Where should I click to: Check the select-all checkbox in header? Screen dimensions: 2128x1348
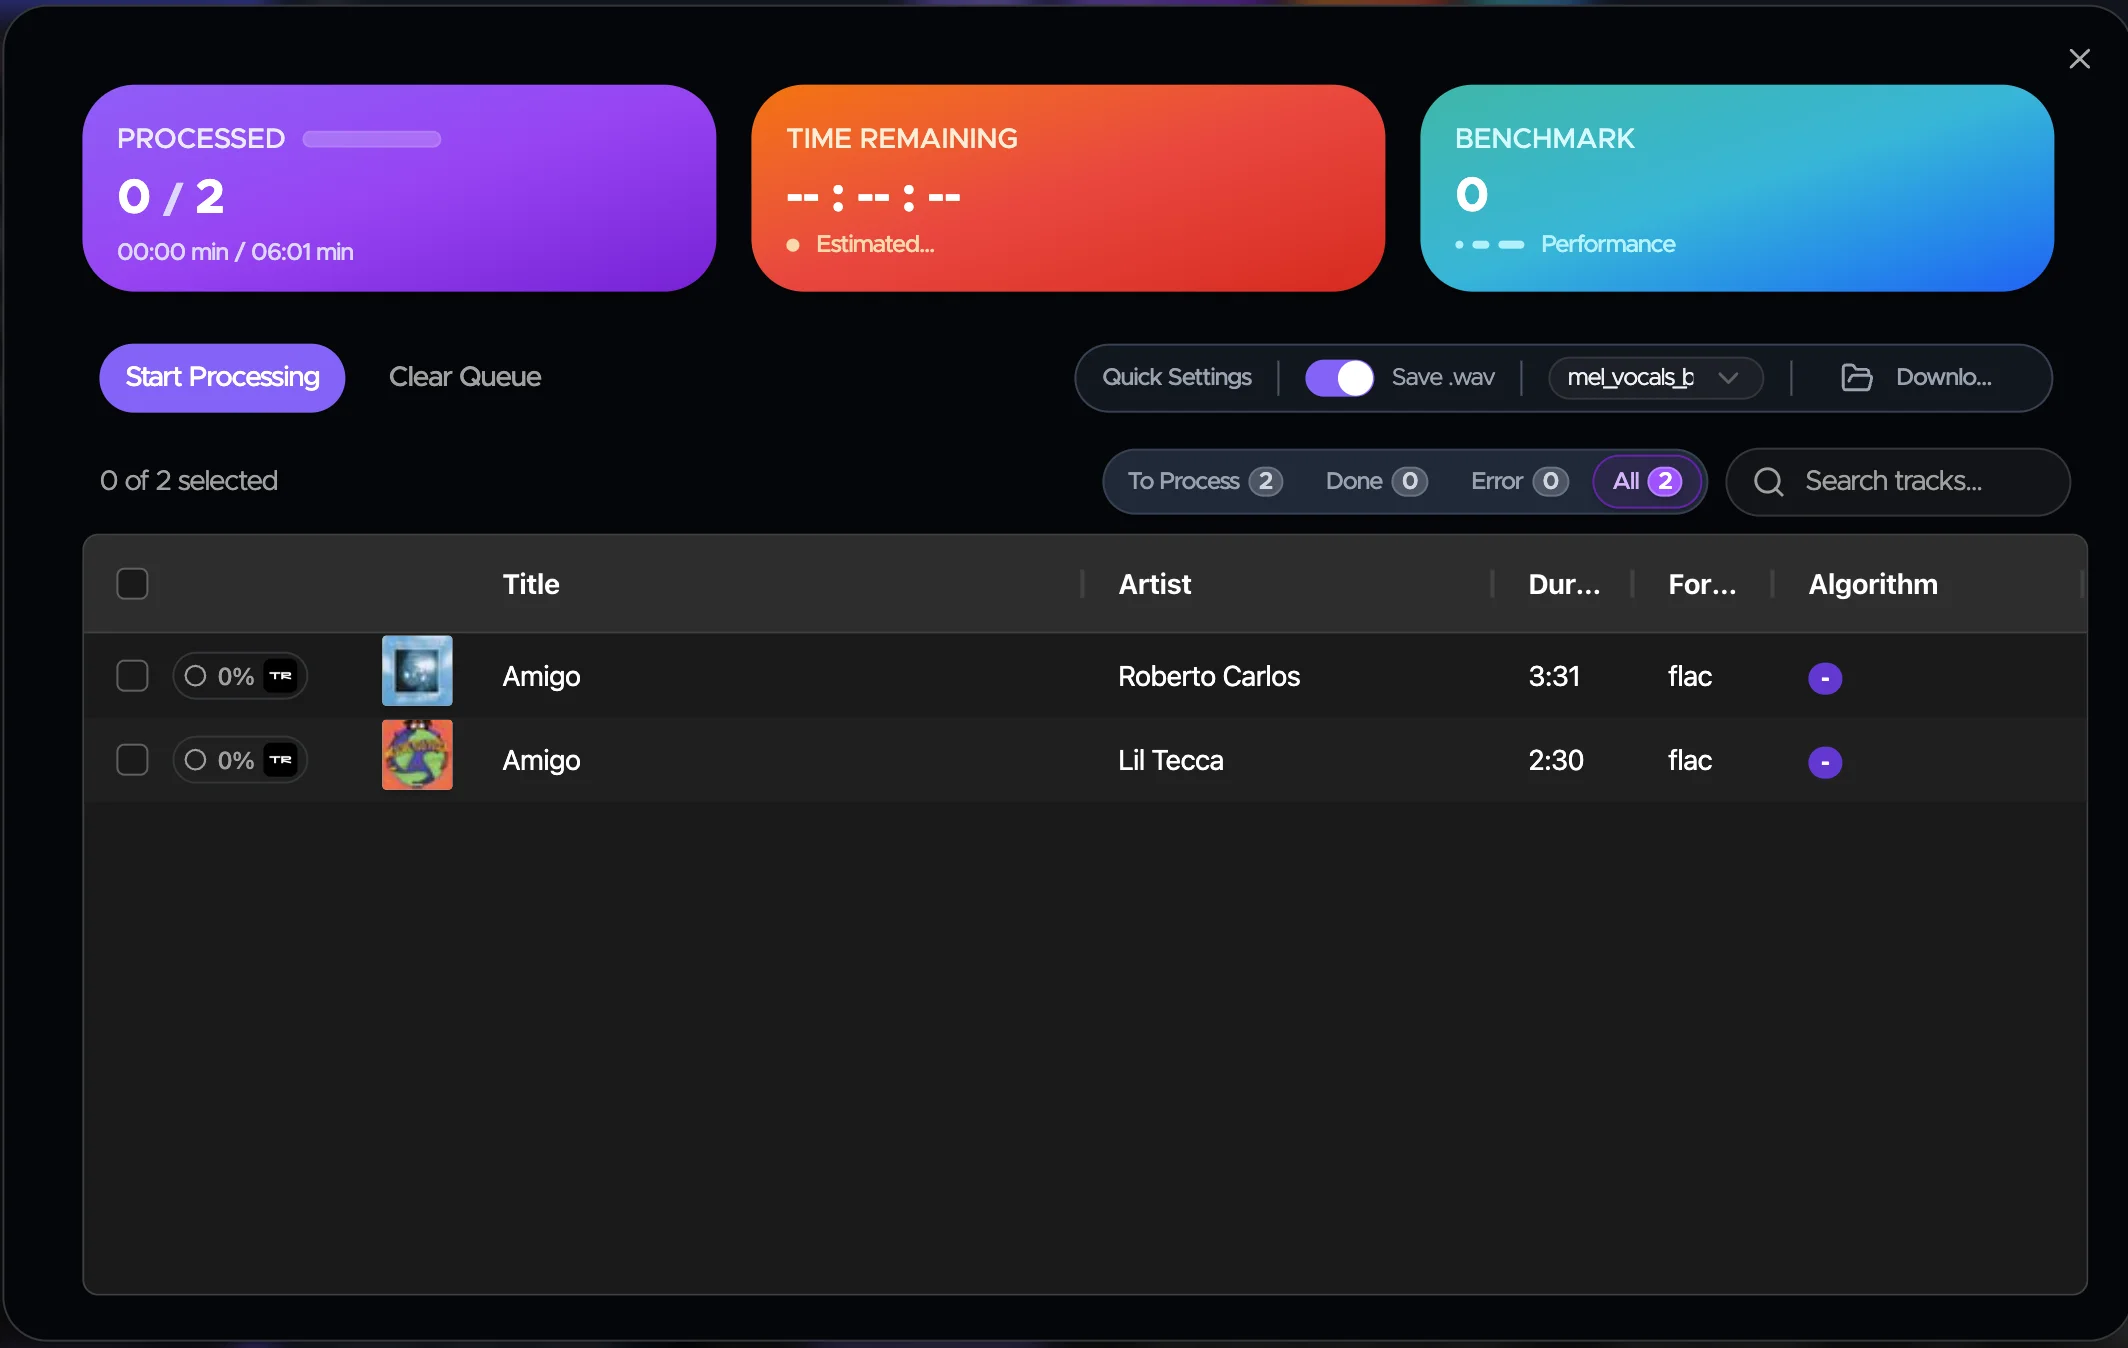pyautogui.click(x=132, y=584)
